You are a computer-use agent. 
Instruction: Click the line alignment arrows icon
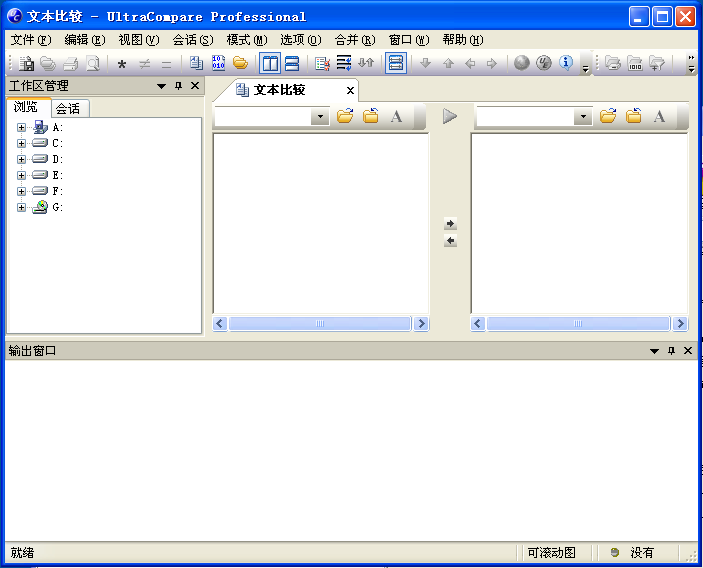(x=344, y=63)
